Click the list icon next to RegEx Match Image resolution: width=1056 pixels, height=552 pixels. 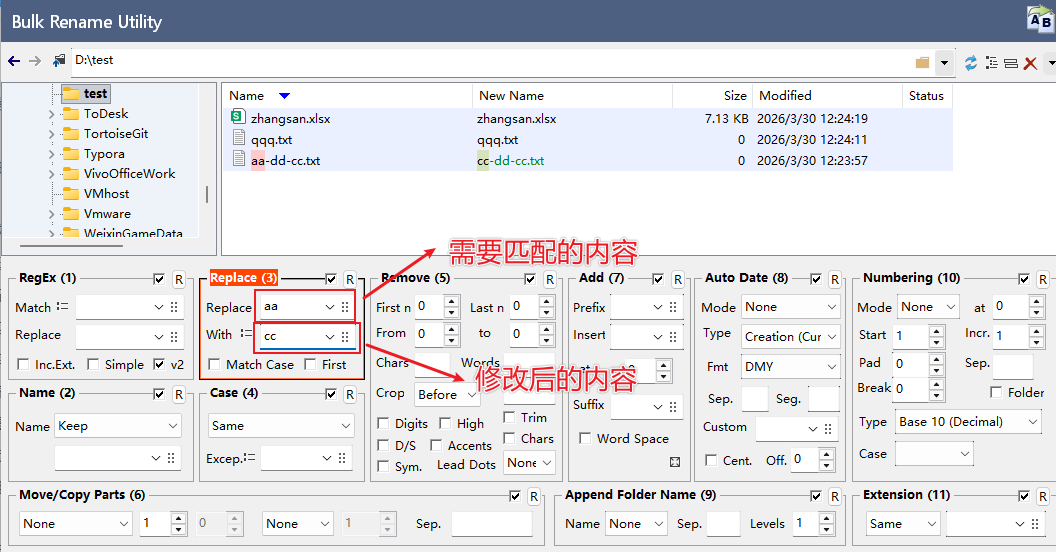[x=63, y=307]
